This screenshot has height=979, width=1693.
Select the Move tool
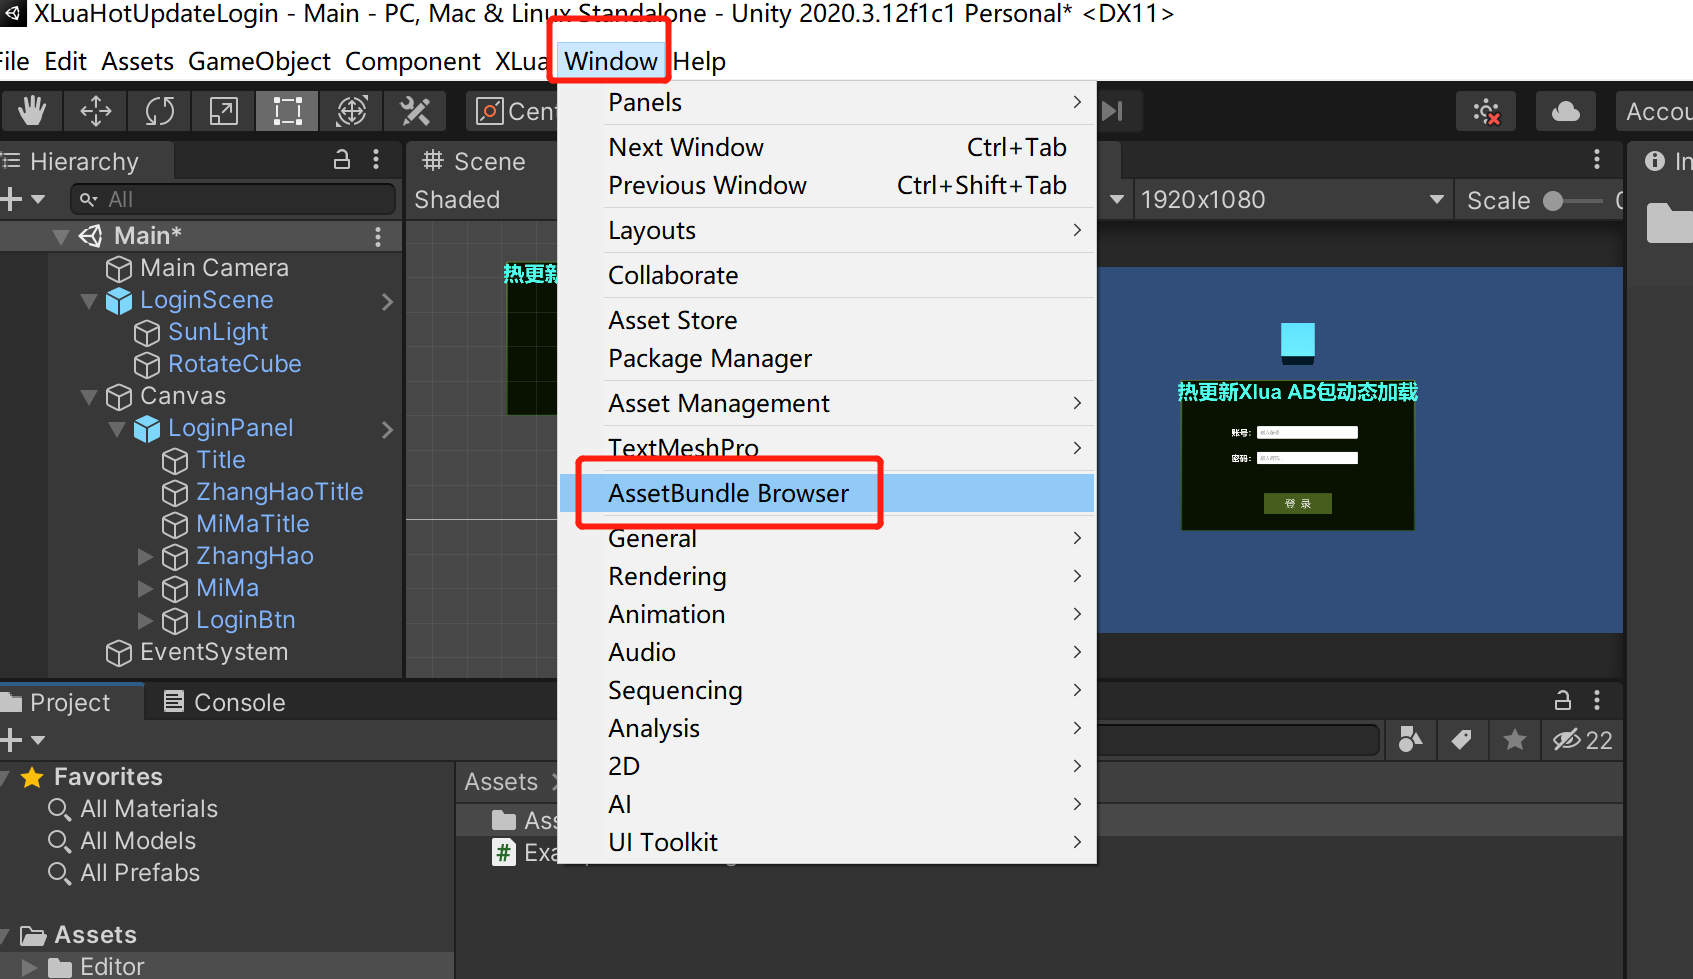point(96,111)
